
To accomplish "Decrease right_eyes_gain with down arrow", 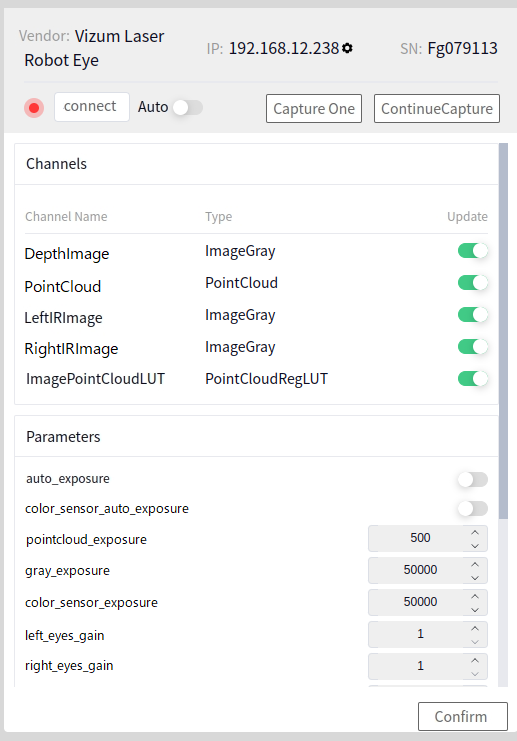I will pos(475,674).
